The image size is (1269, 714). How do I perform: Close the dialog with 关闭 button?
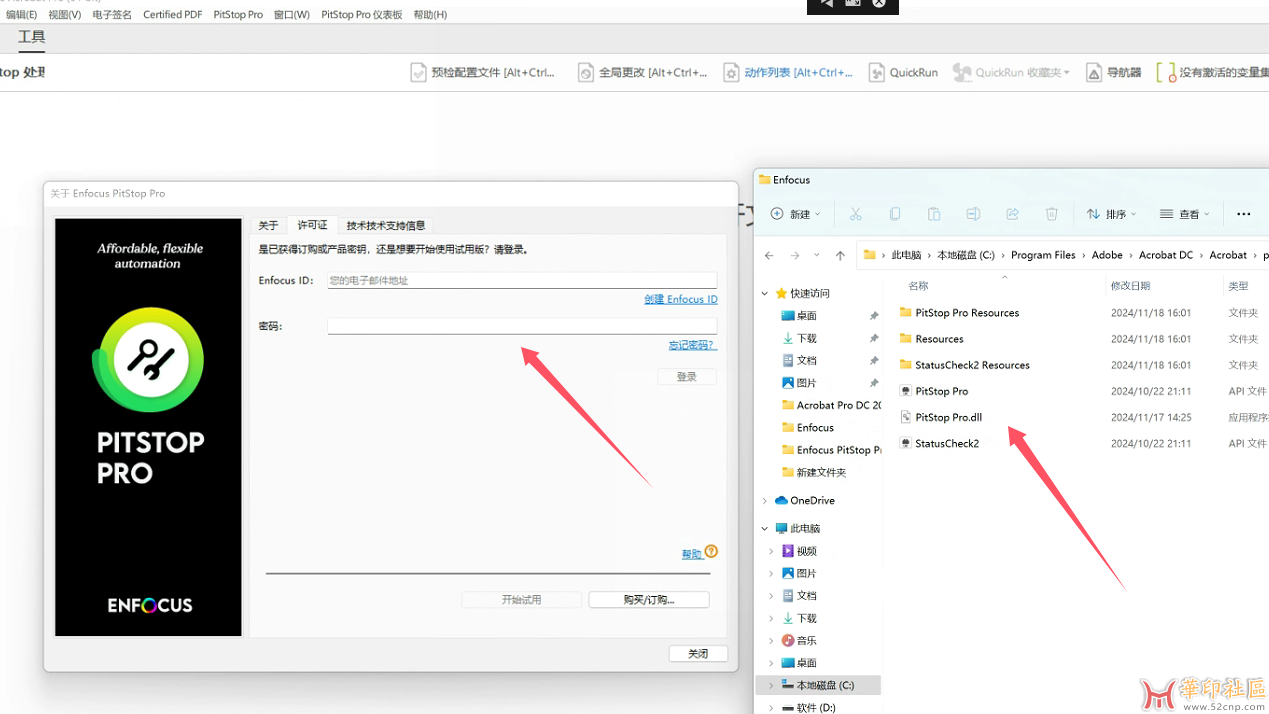[x=698, y=653]
